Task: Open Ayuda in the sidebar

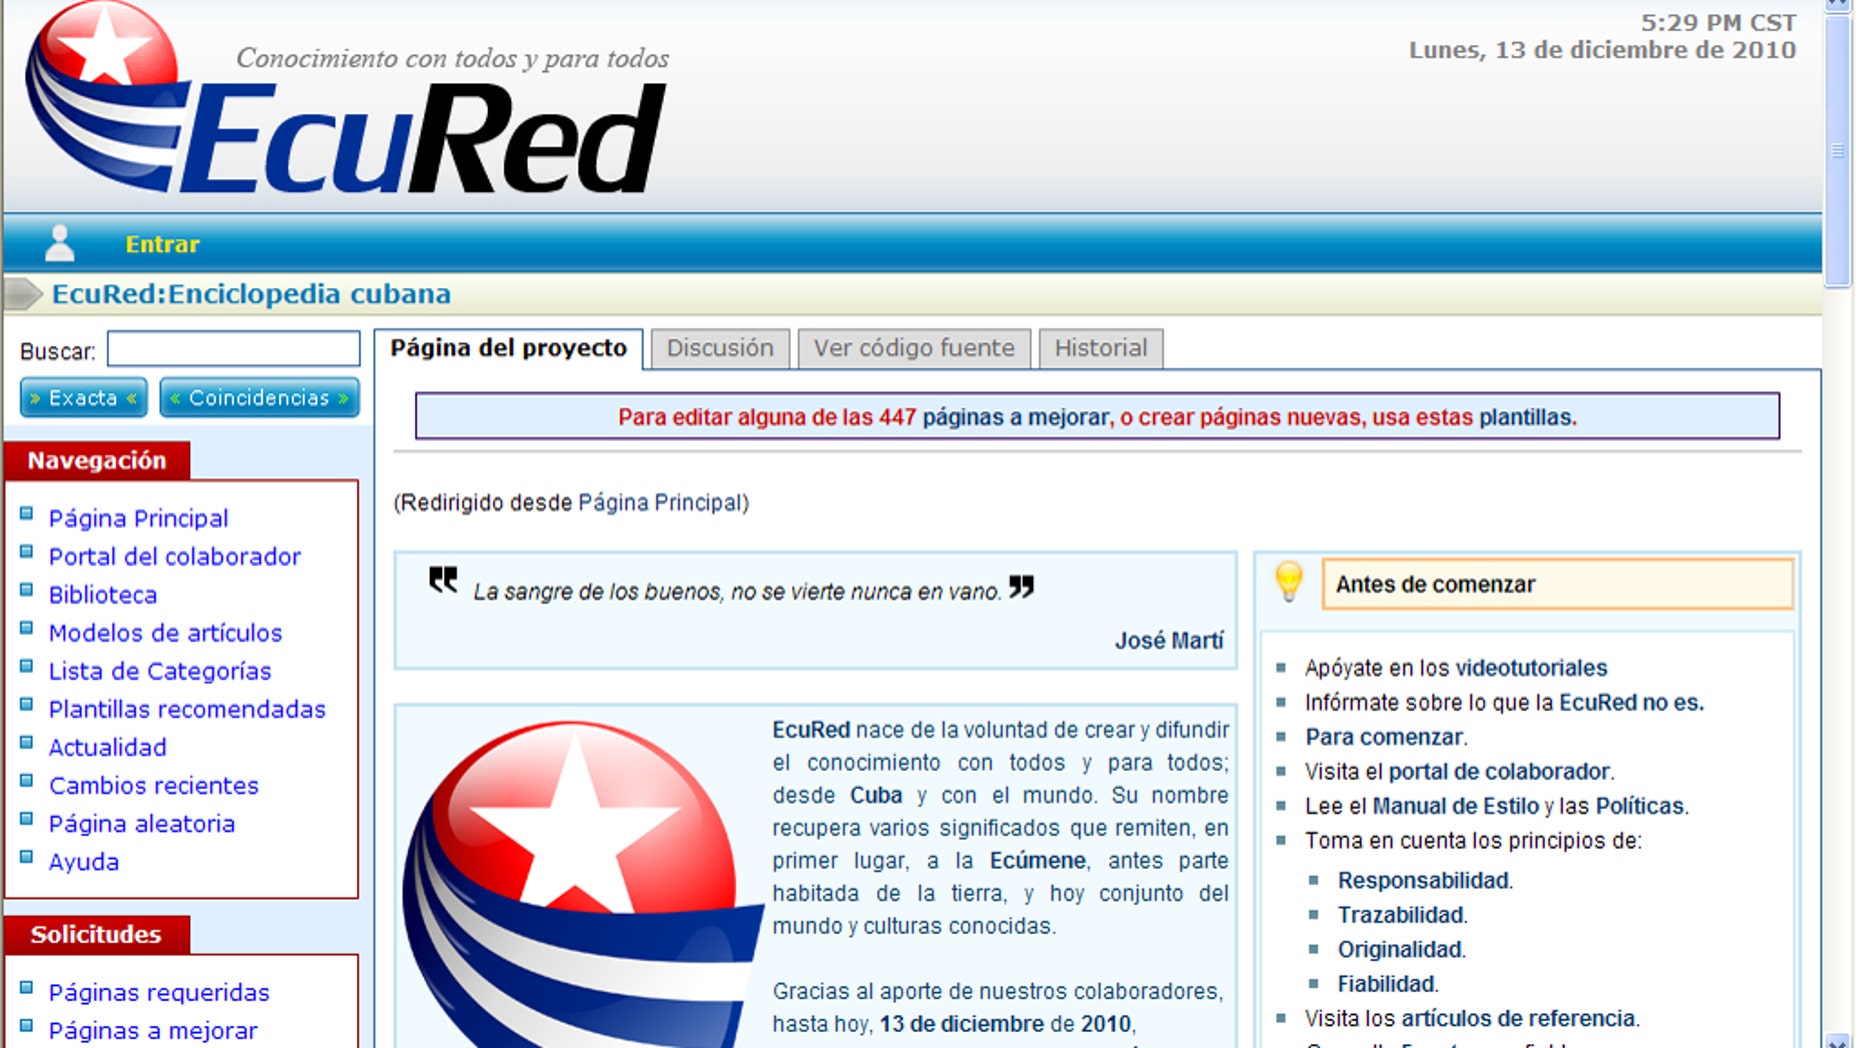Action: click(x=84, y=861)
